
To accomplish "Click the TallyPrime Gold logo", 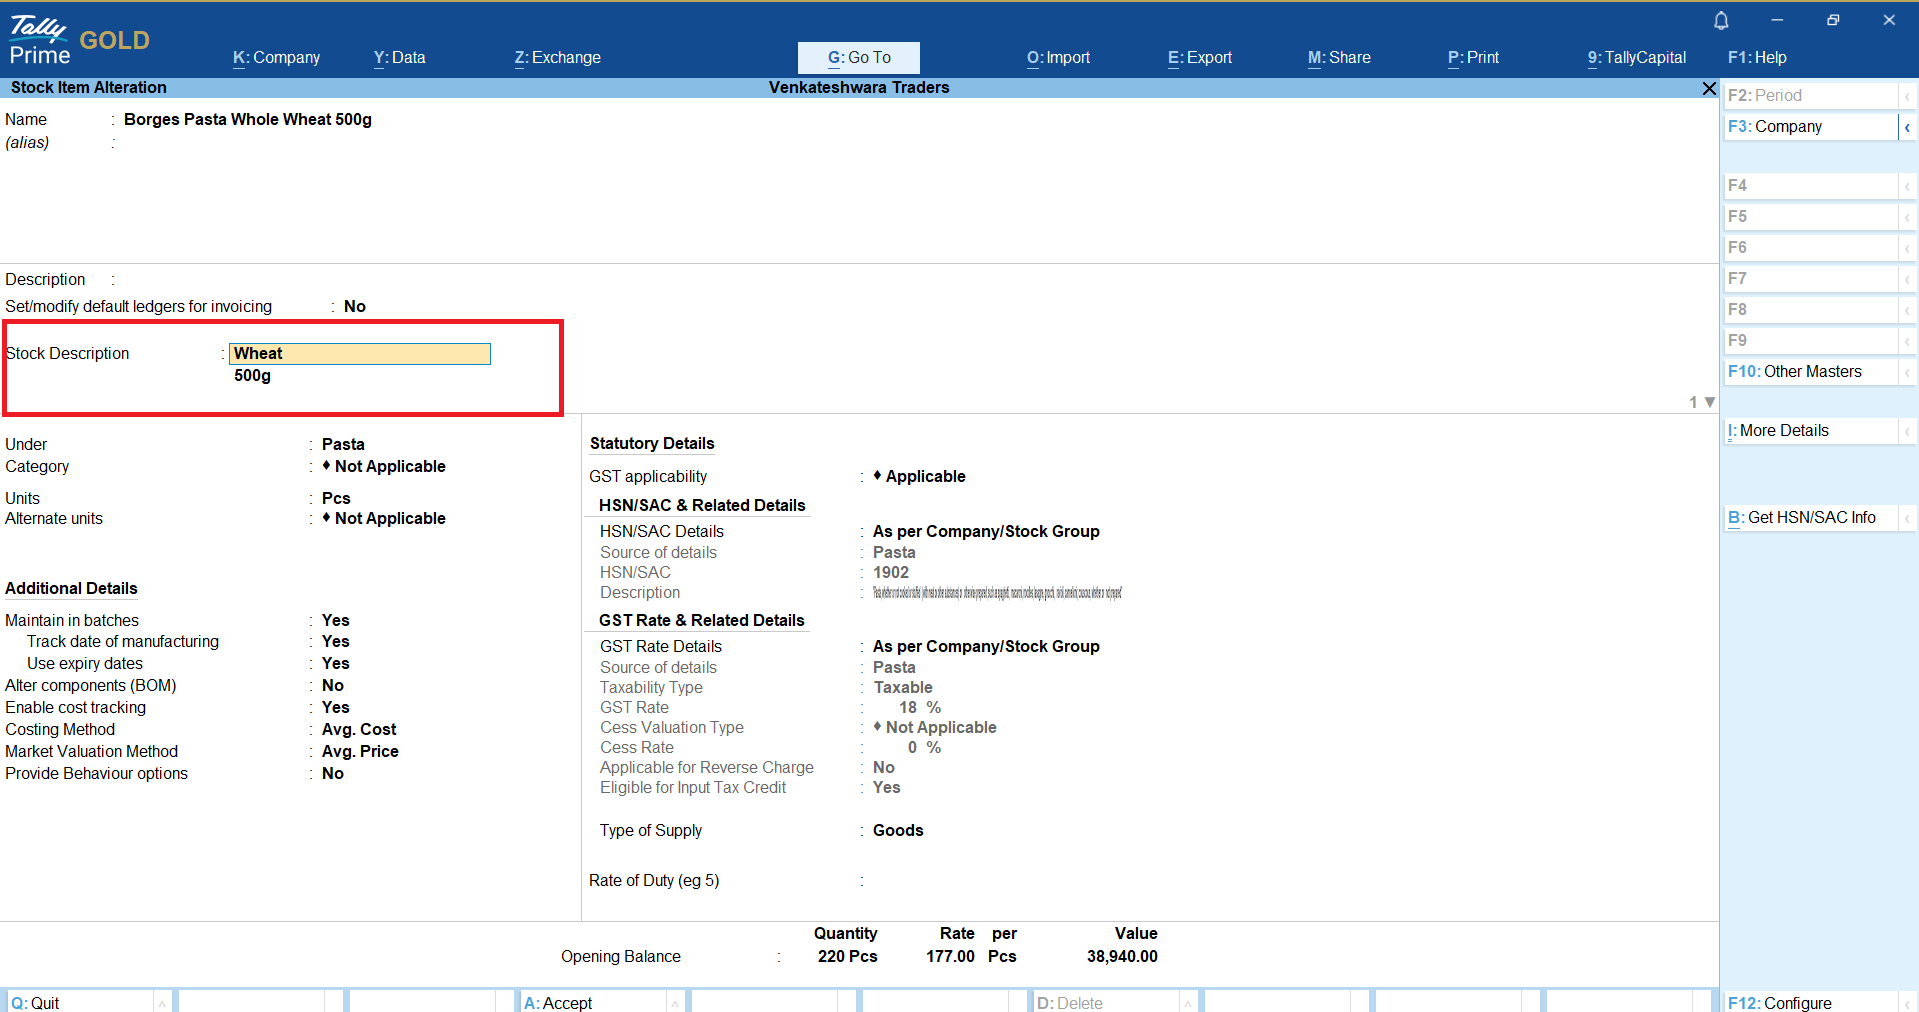I will 78,40.
